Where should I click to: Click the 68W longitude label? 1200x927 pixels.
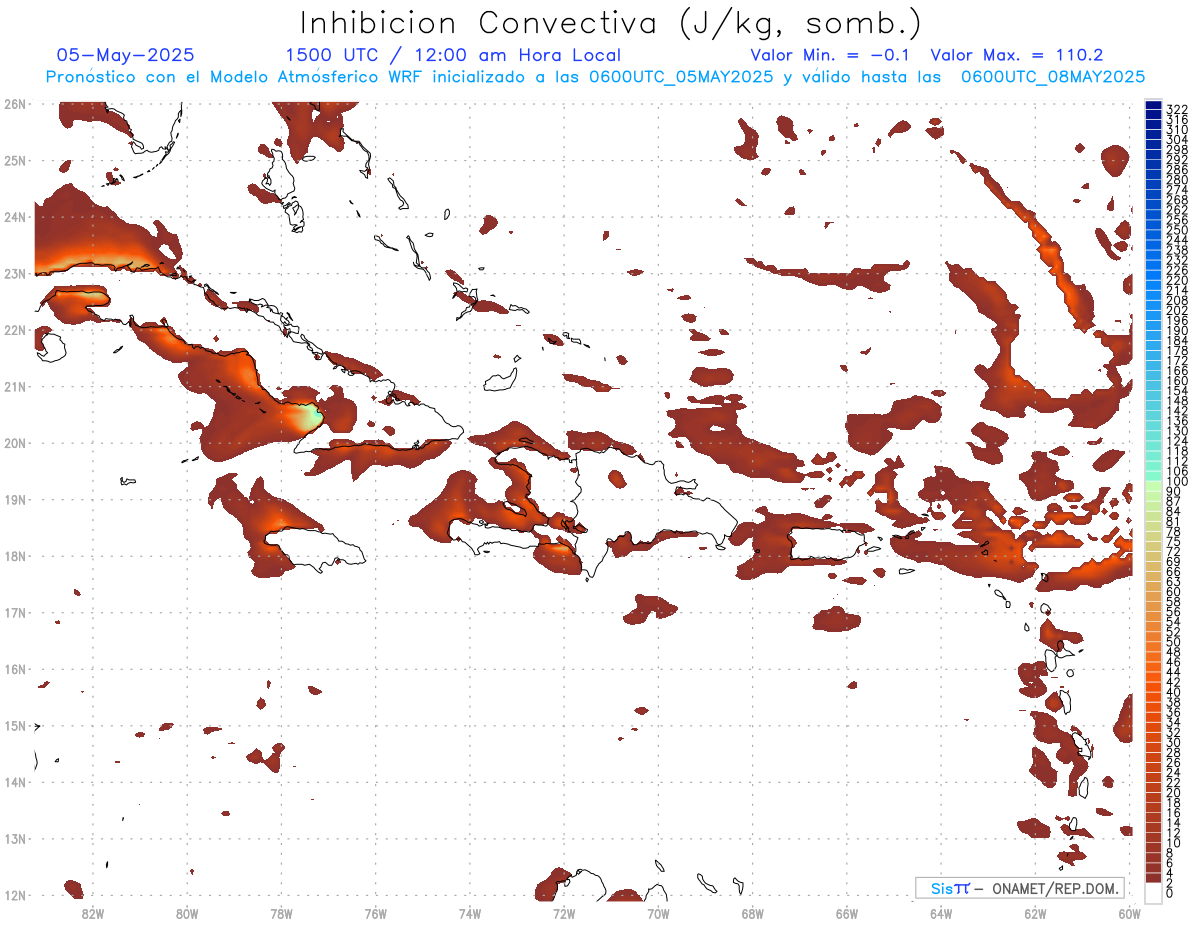[753, 912]
